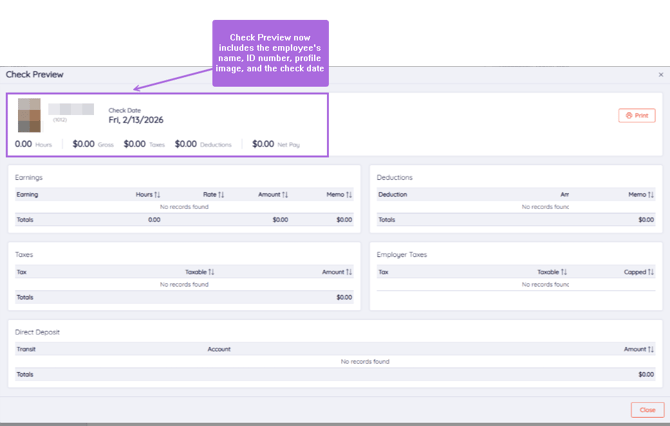This screenshot has height=426, width=670.
Task: Click the Earning column header
Action: [x=27, y=194]
